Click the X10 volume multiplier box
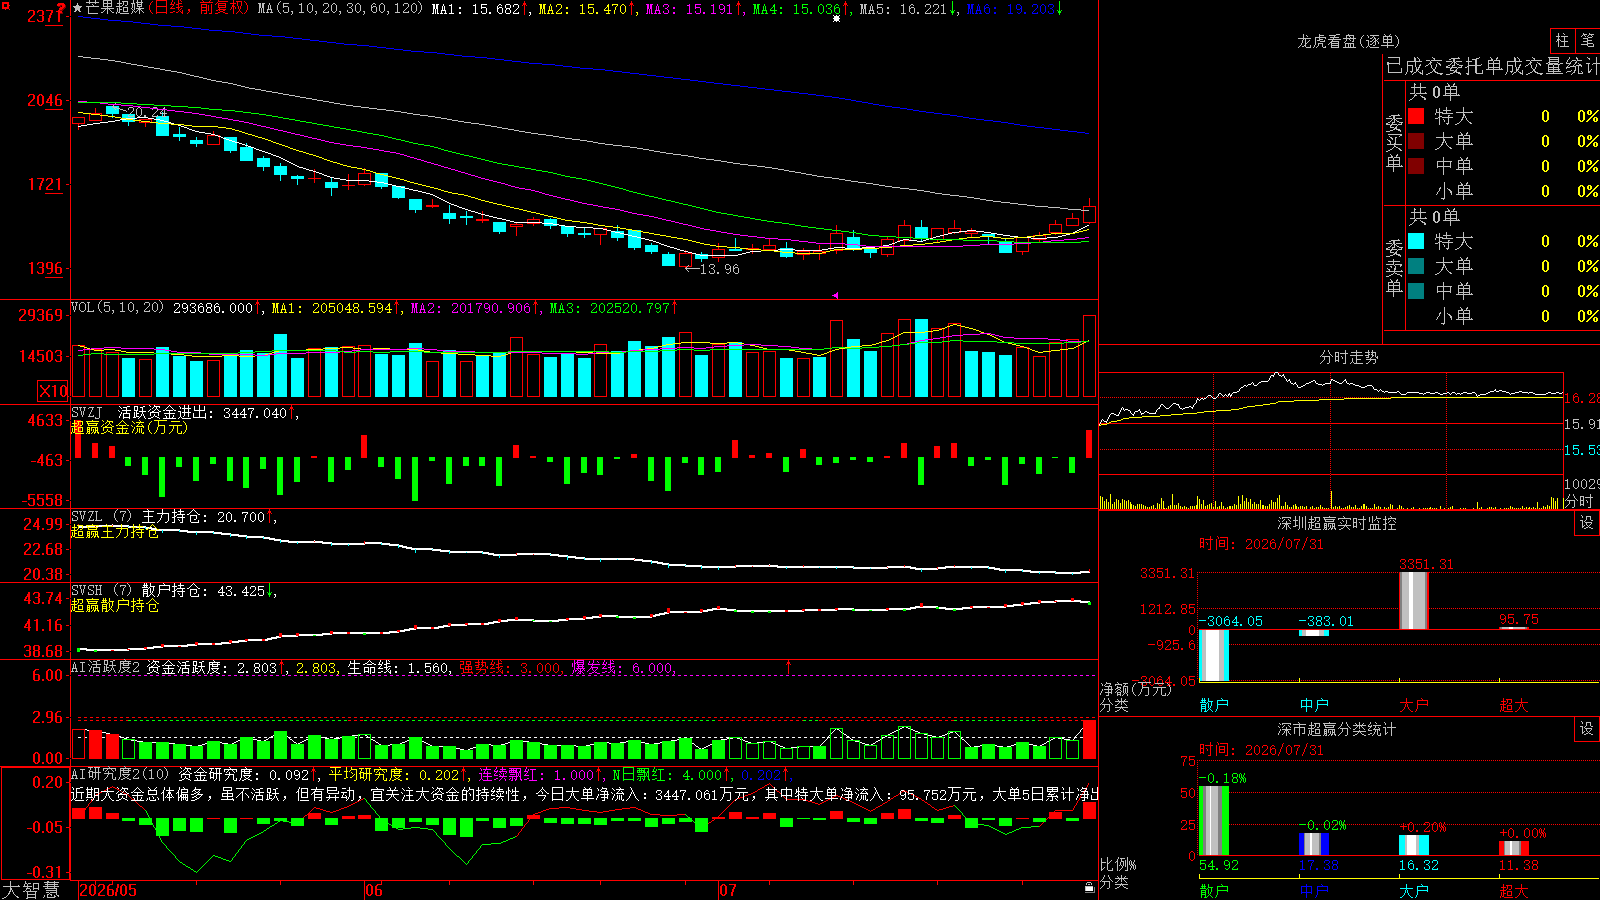The image size is (1600, 900). pos(53,391)
